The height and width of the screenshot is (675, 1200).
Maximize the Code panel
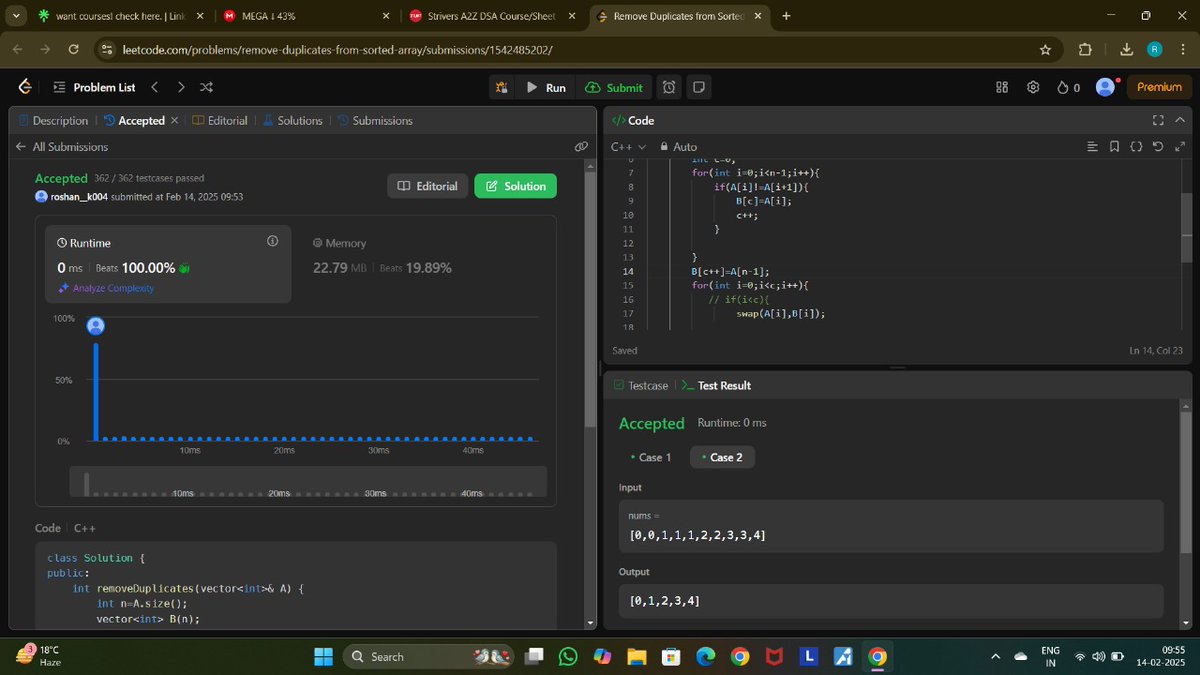click(1158, 120)
